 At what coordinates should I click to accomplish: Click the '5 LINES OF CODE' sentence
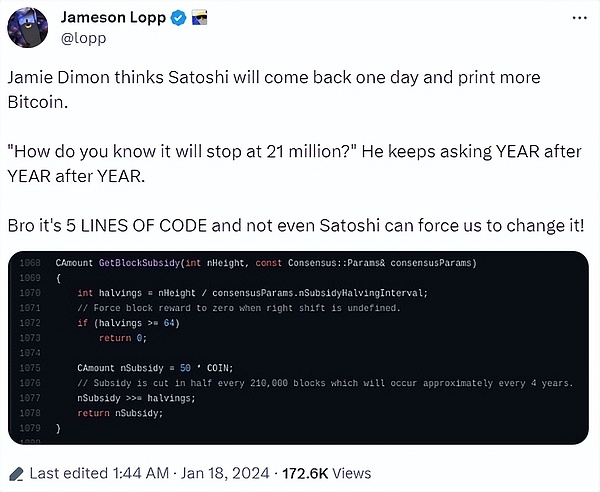[296, 226]
